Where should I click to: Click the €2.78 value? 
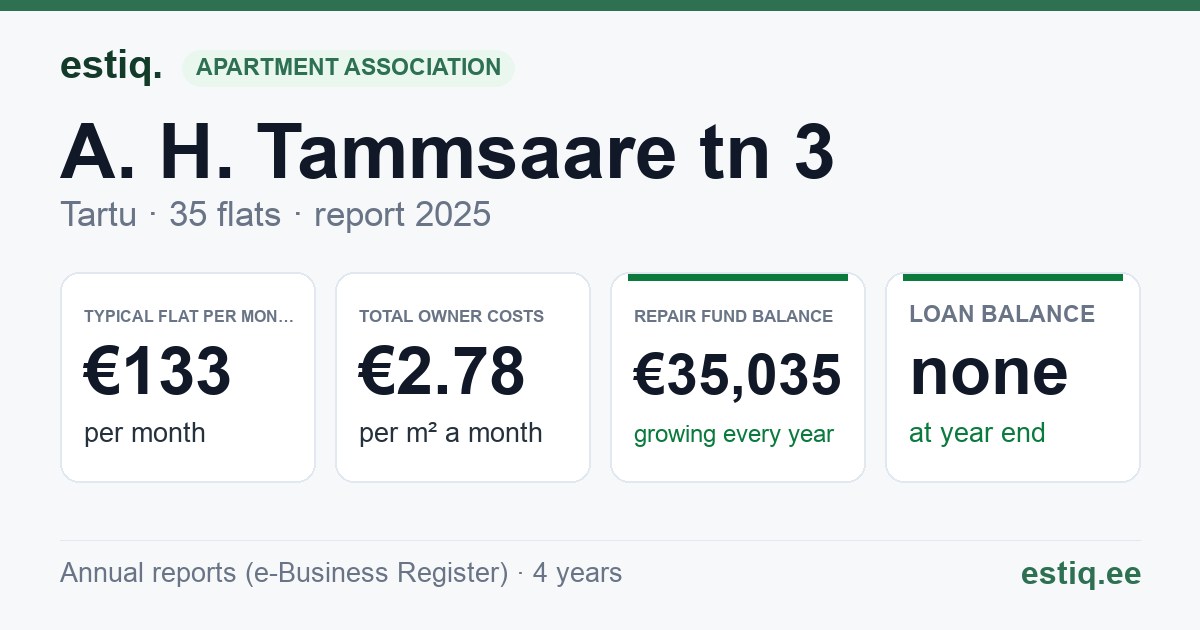pyautogui.click(x=442, y=371)
